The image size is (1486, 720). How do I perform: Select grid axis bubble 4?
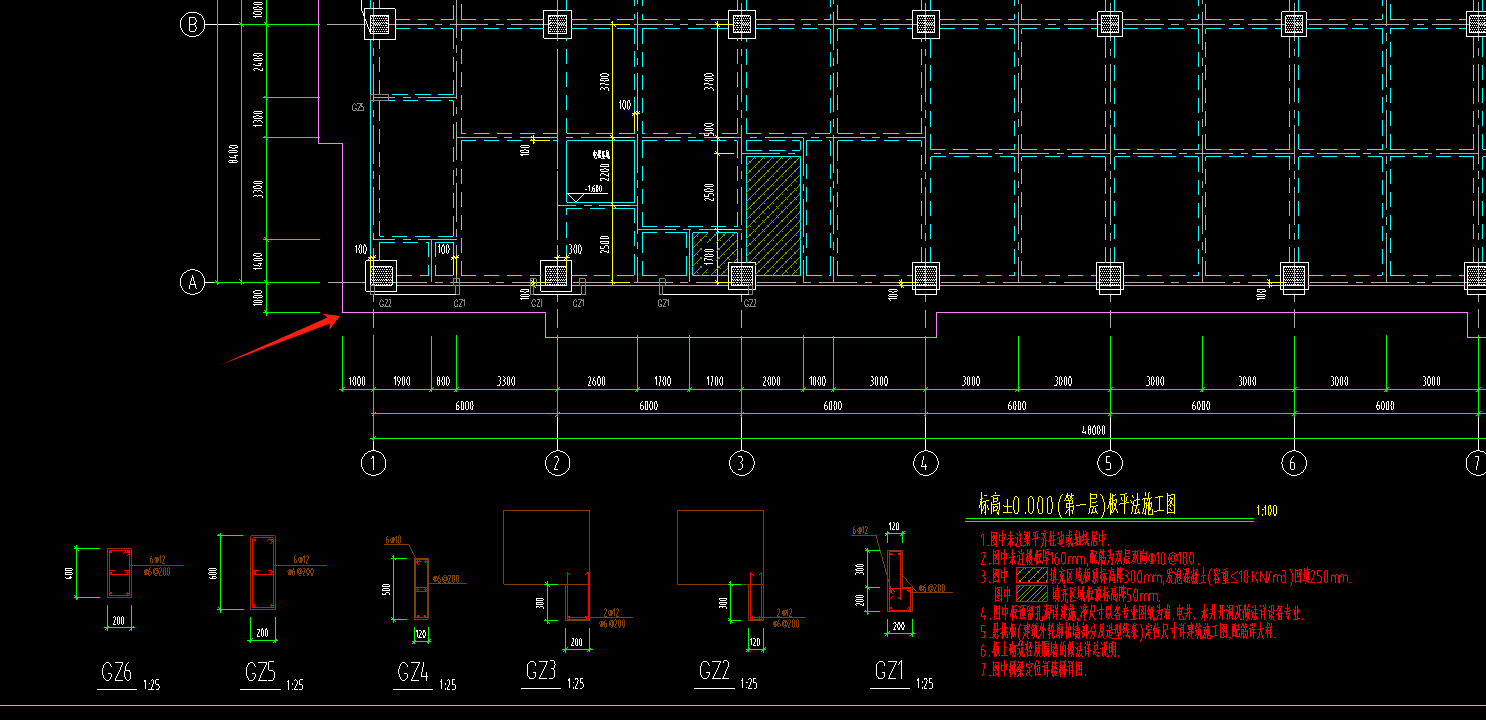(925, 463)
